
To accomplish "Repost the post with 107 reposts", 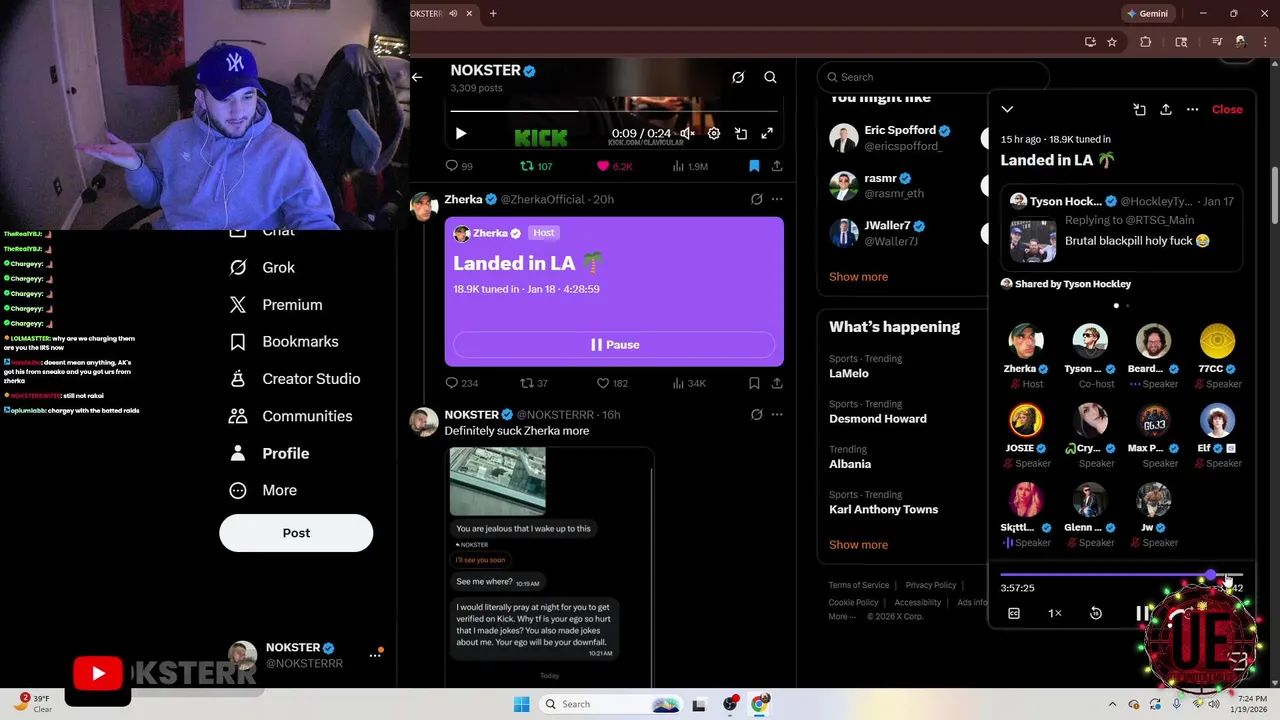I will coord(536,166).
